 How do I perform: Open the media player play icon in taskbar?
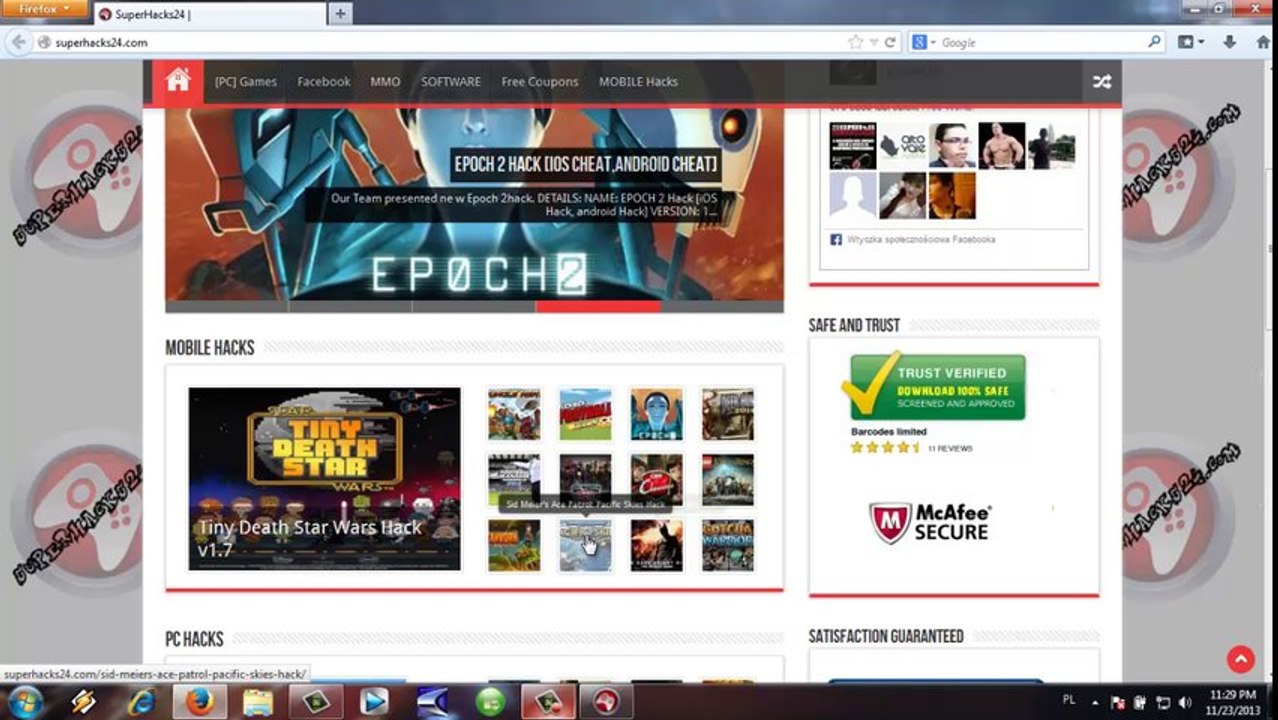point(374,701)
